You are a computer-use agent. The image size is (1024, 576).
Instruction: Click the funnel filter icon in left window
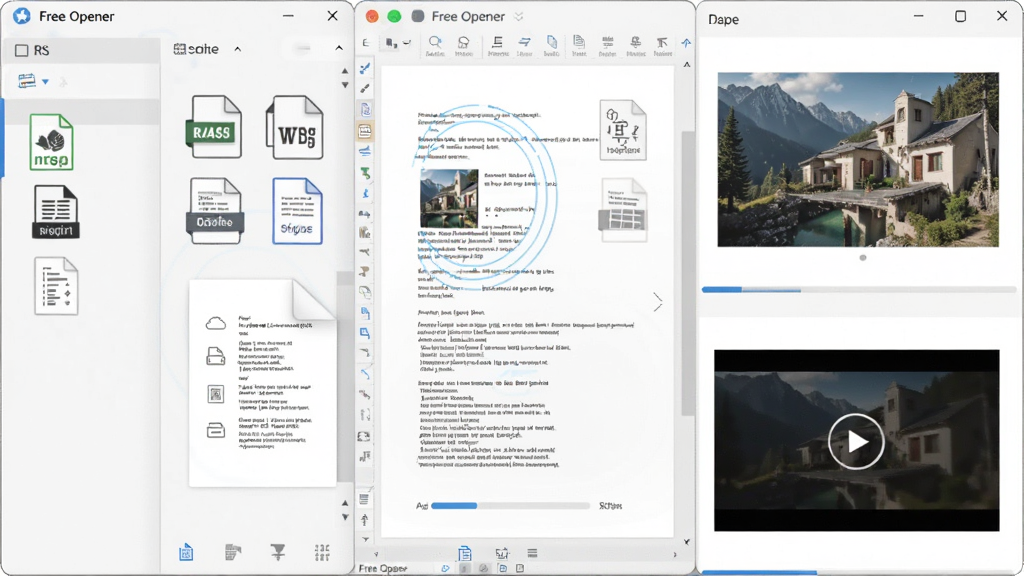pyautogui.click(x=278, y=552)
